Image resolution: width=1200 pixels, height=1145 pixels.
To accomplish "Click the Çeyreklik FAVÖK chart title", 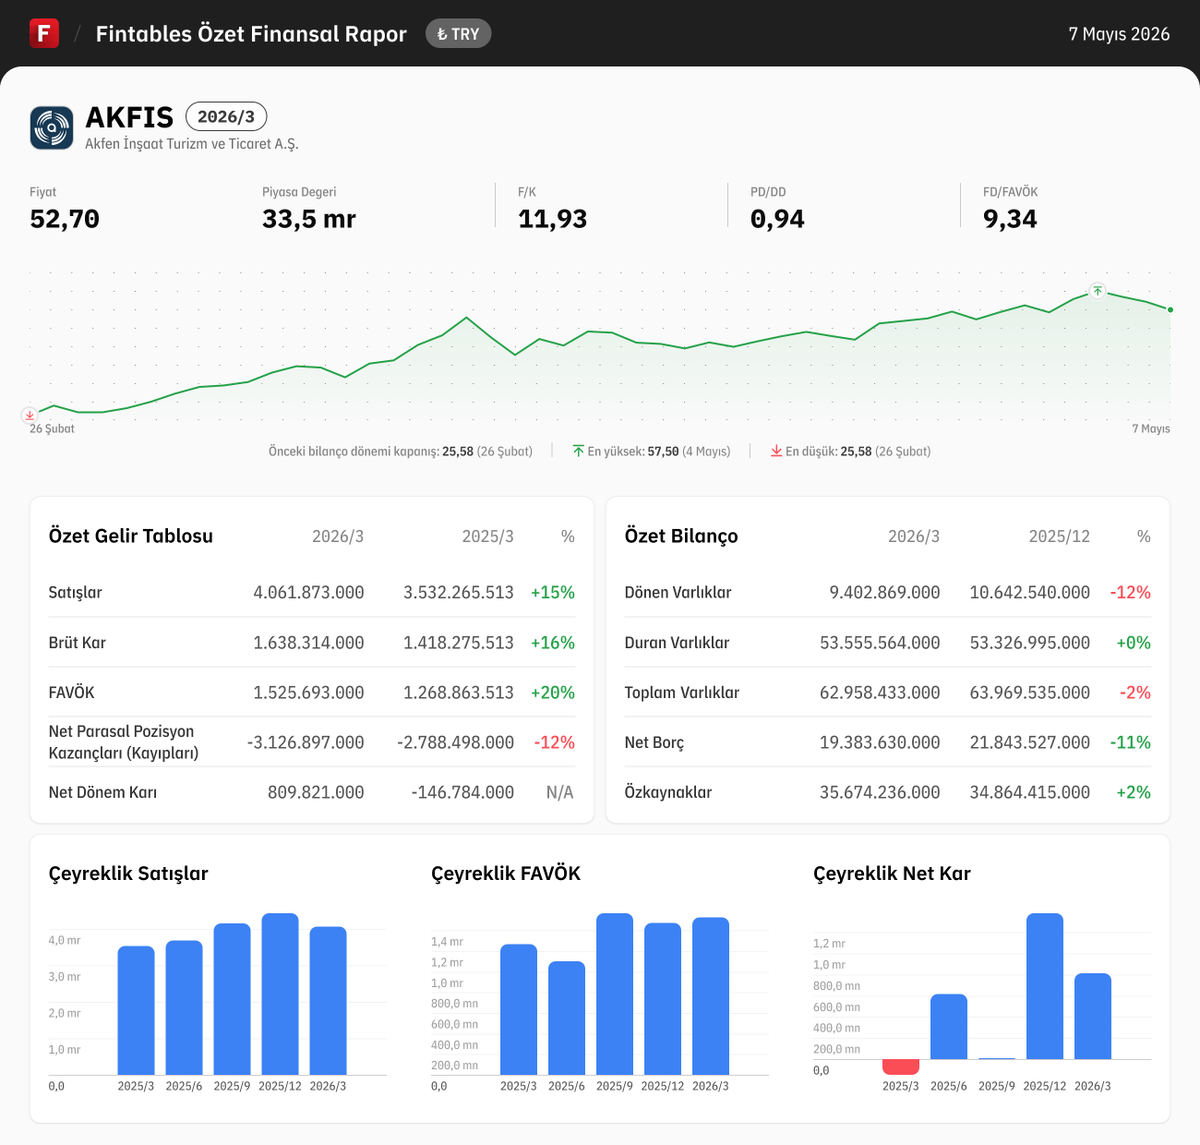I will 506,873.
